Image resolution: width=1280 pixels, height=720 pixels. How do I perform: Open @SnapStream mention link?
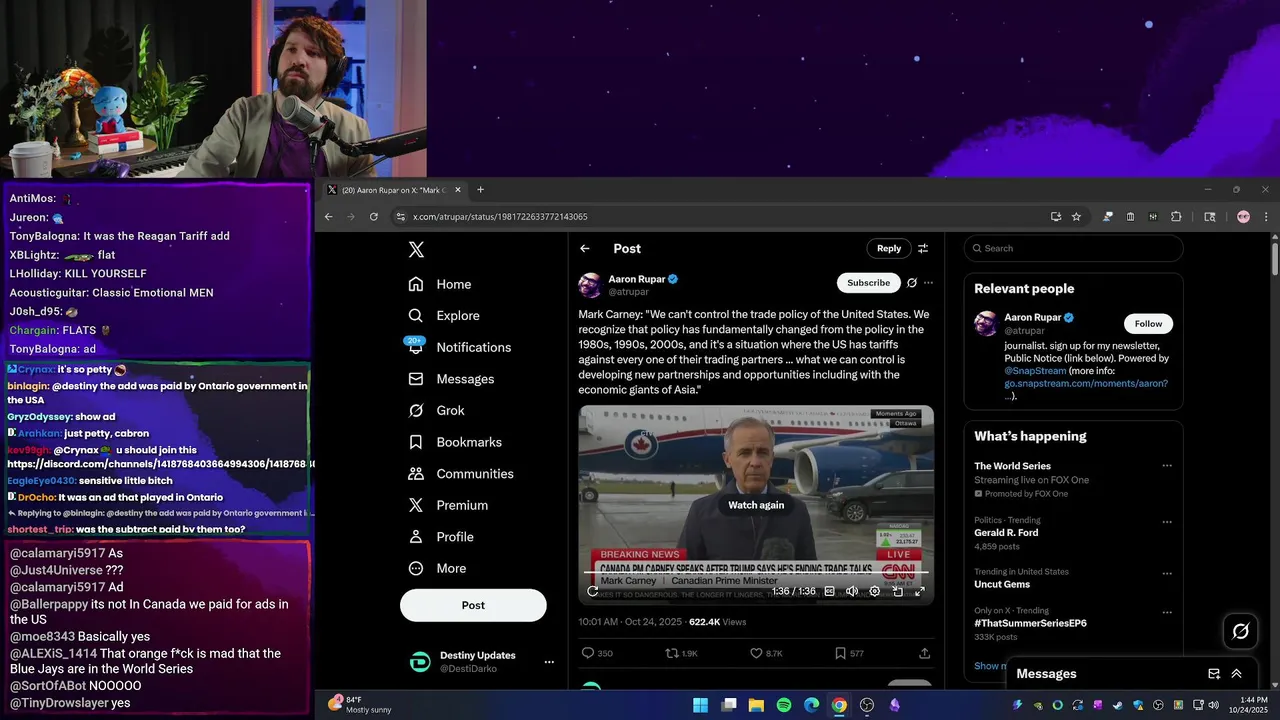pyautogui.click(x=1034, y=371)
